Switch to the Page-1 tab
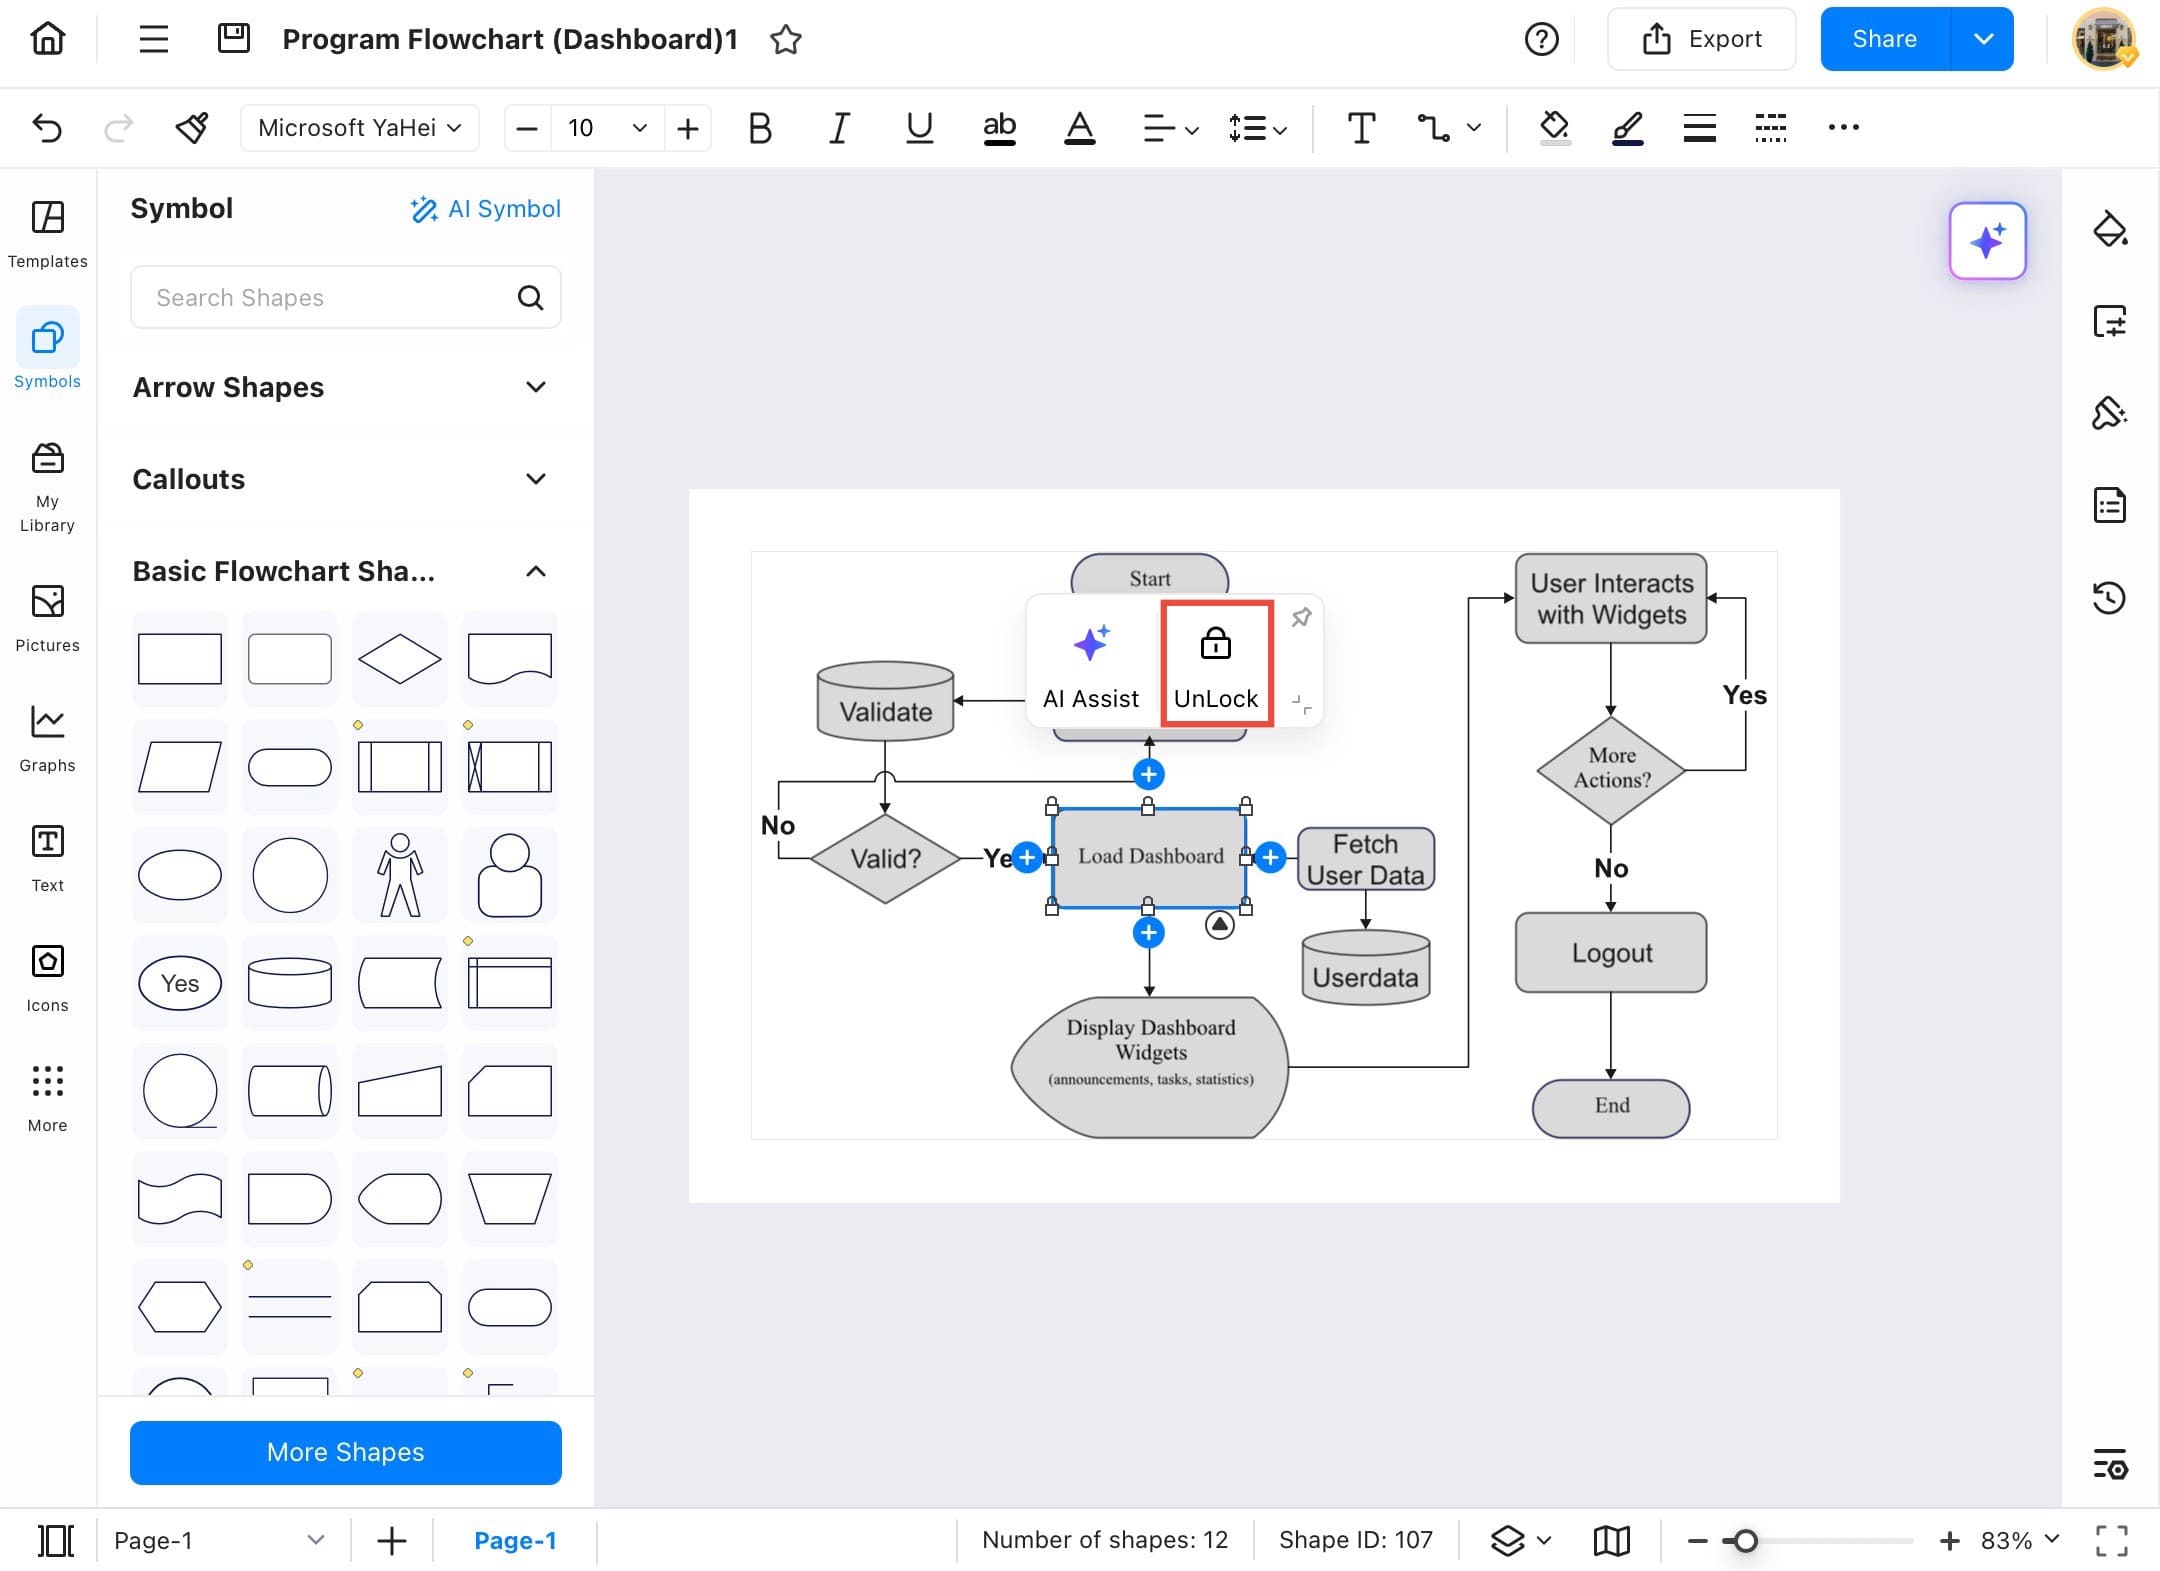This screenshot has width=2160, height=1571. 514,1540
